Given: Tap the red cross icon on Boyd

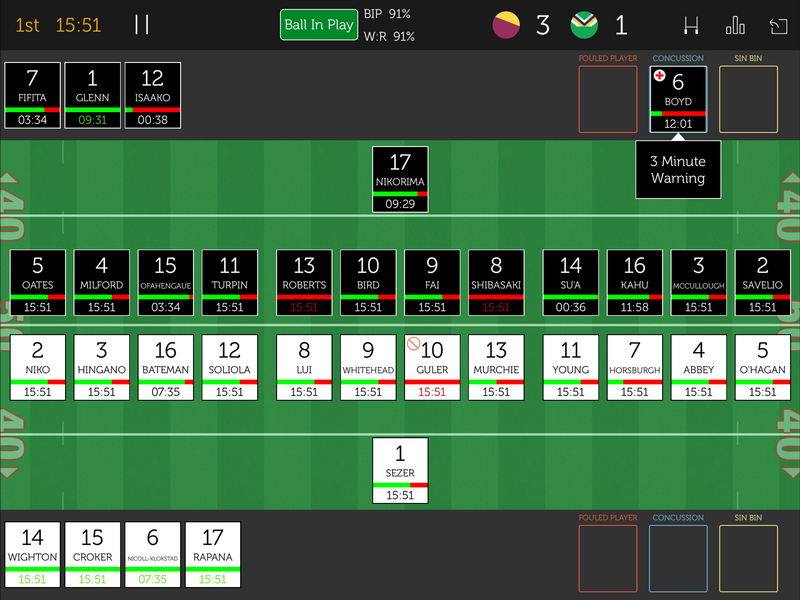Looking at the screenshot, I should (660, 76).
